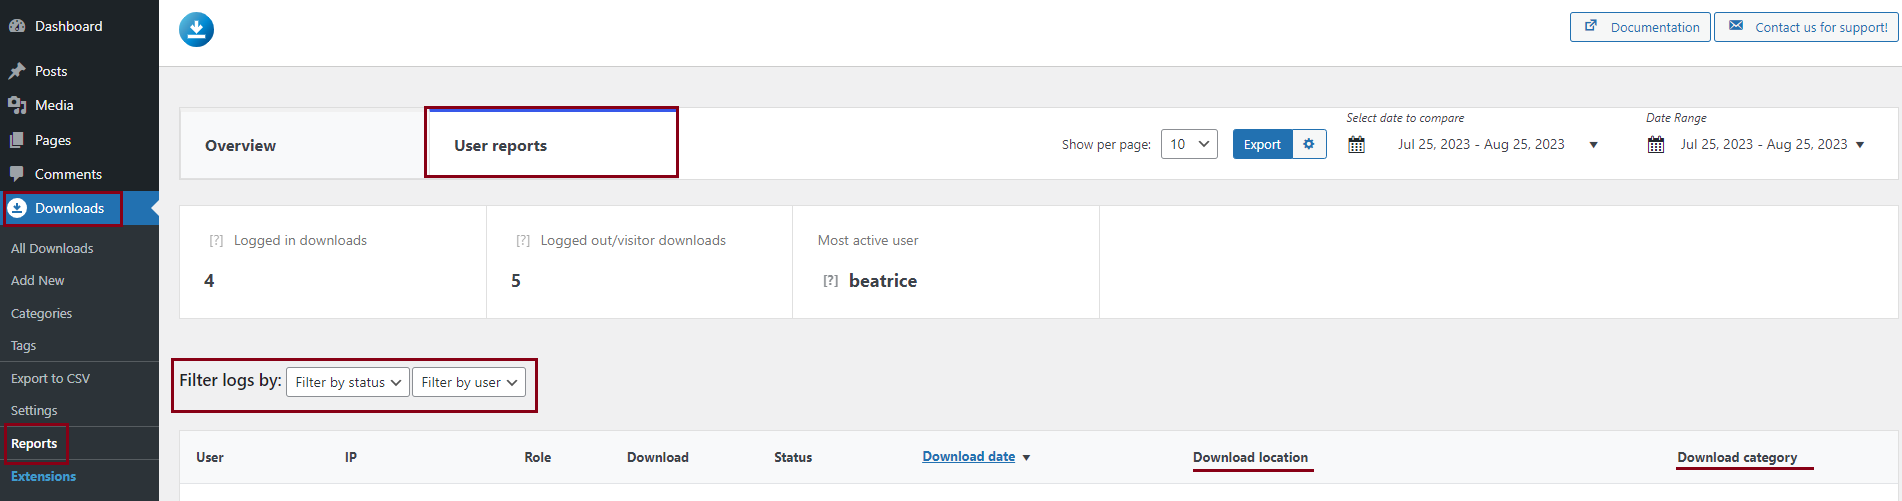
Task: Click the Media icon in sidebar
Action: [x=17, y=105]
